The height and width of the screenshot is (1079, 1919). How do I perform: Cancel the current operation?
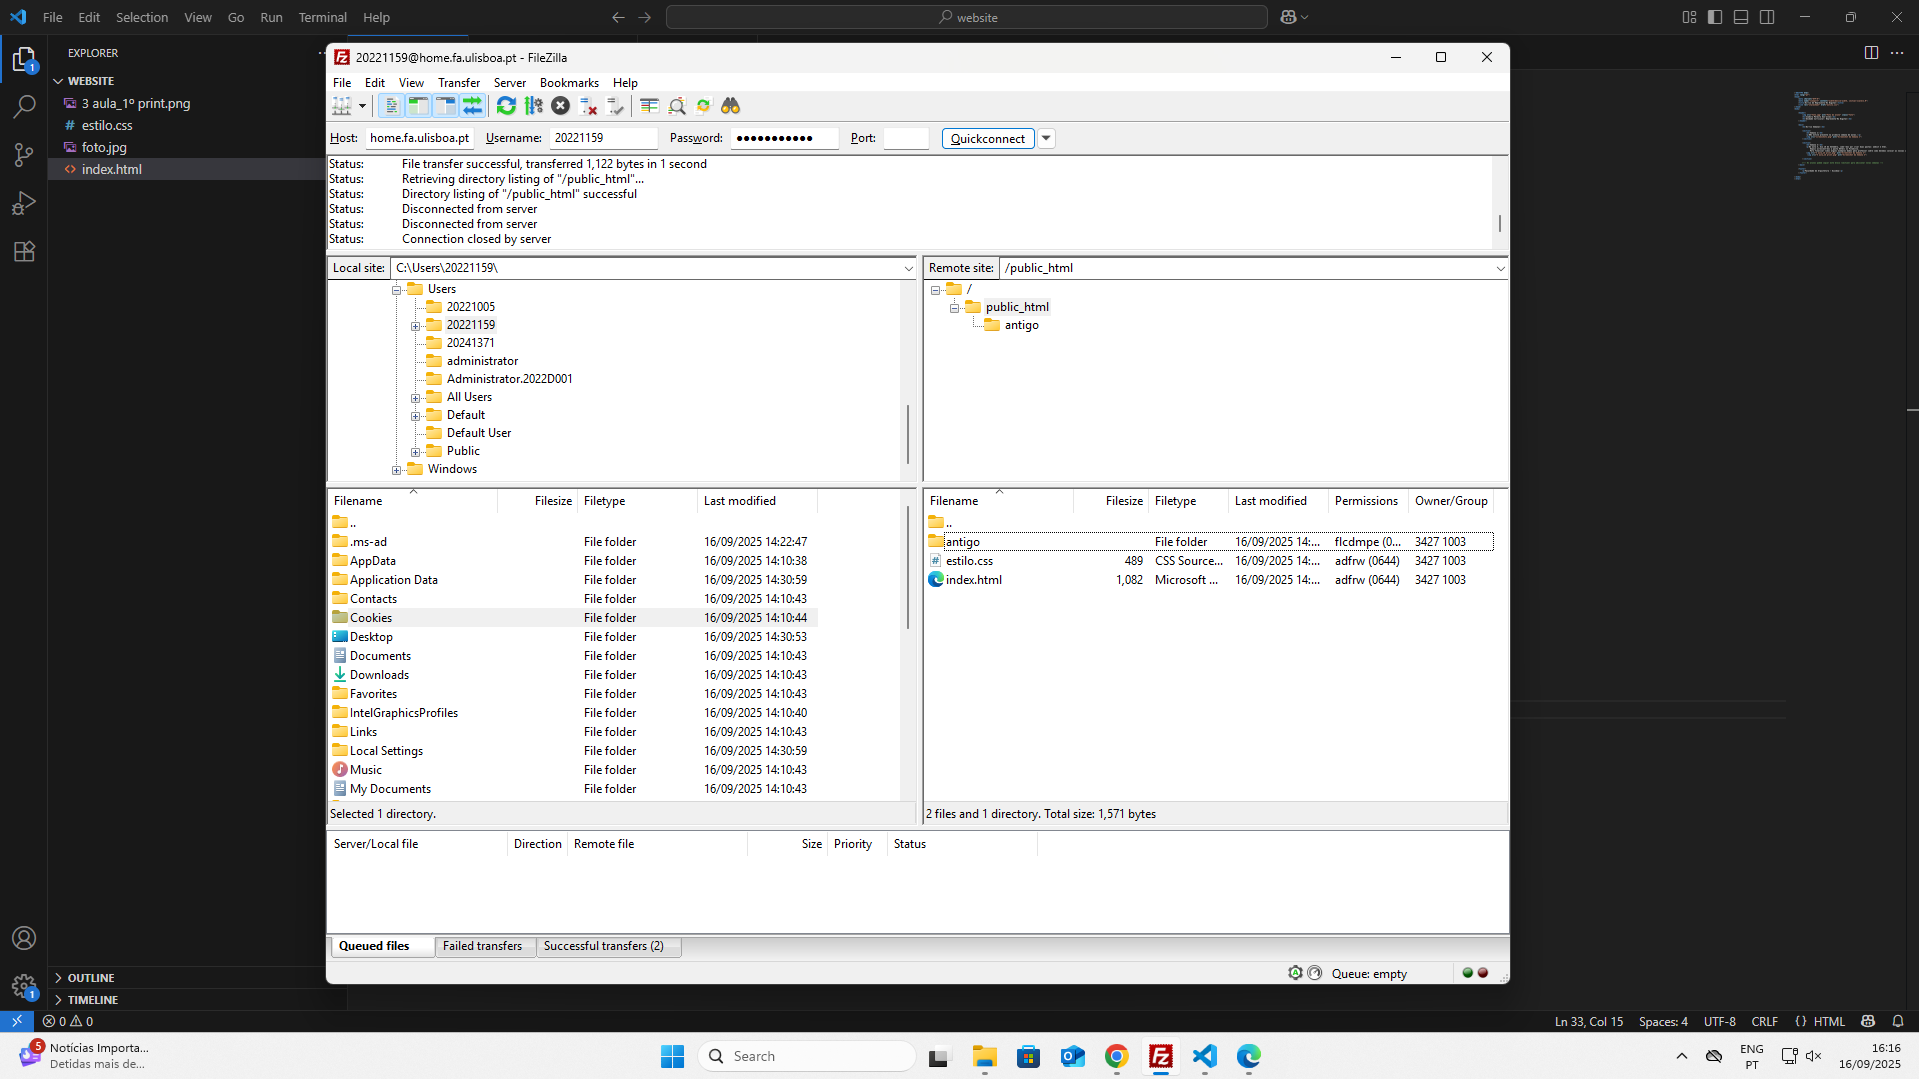561,106
